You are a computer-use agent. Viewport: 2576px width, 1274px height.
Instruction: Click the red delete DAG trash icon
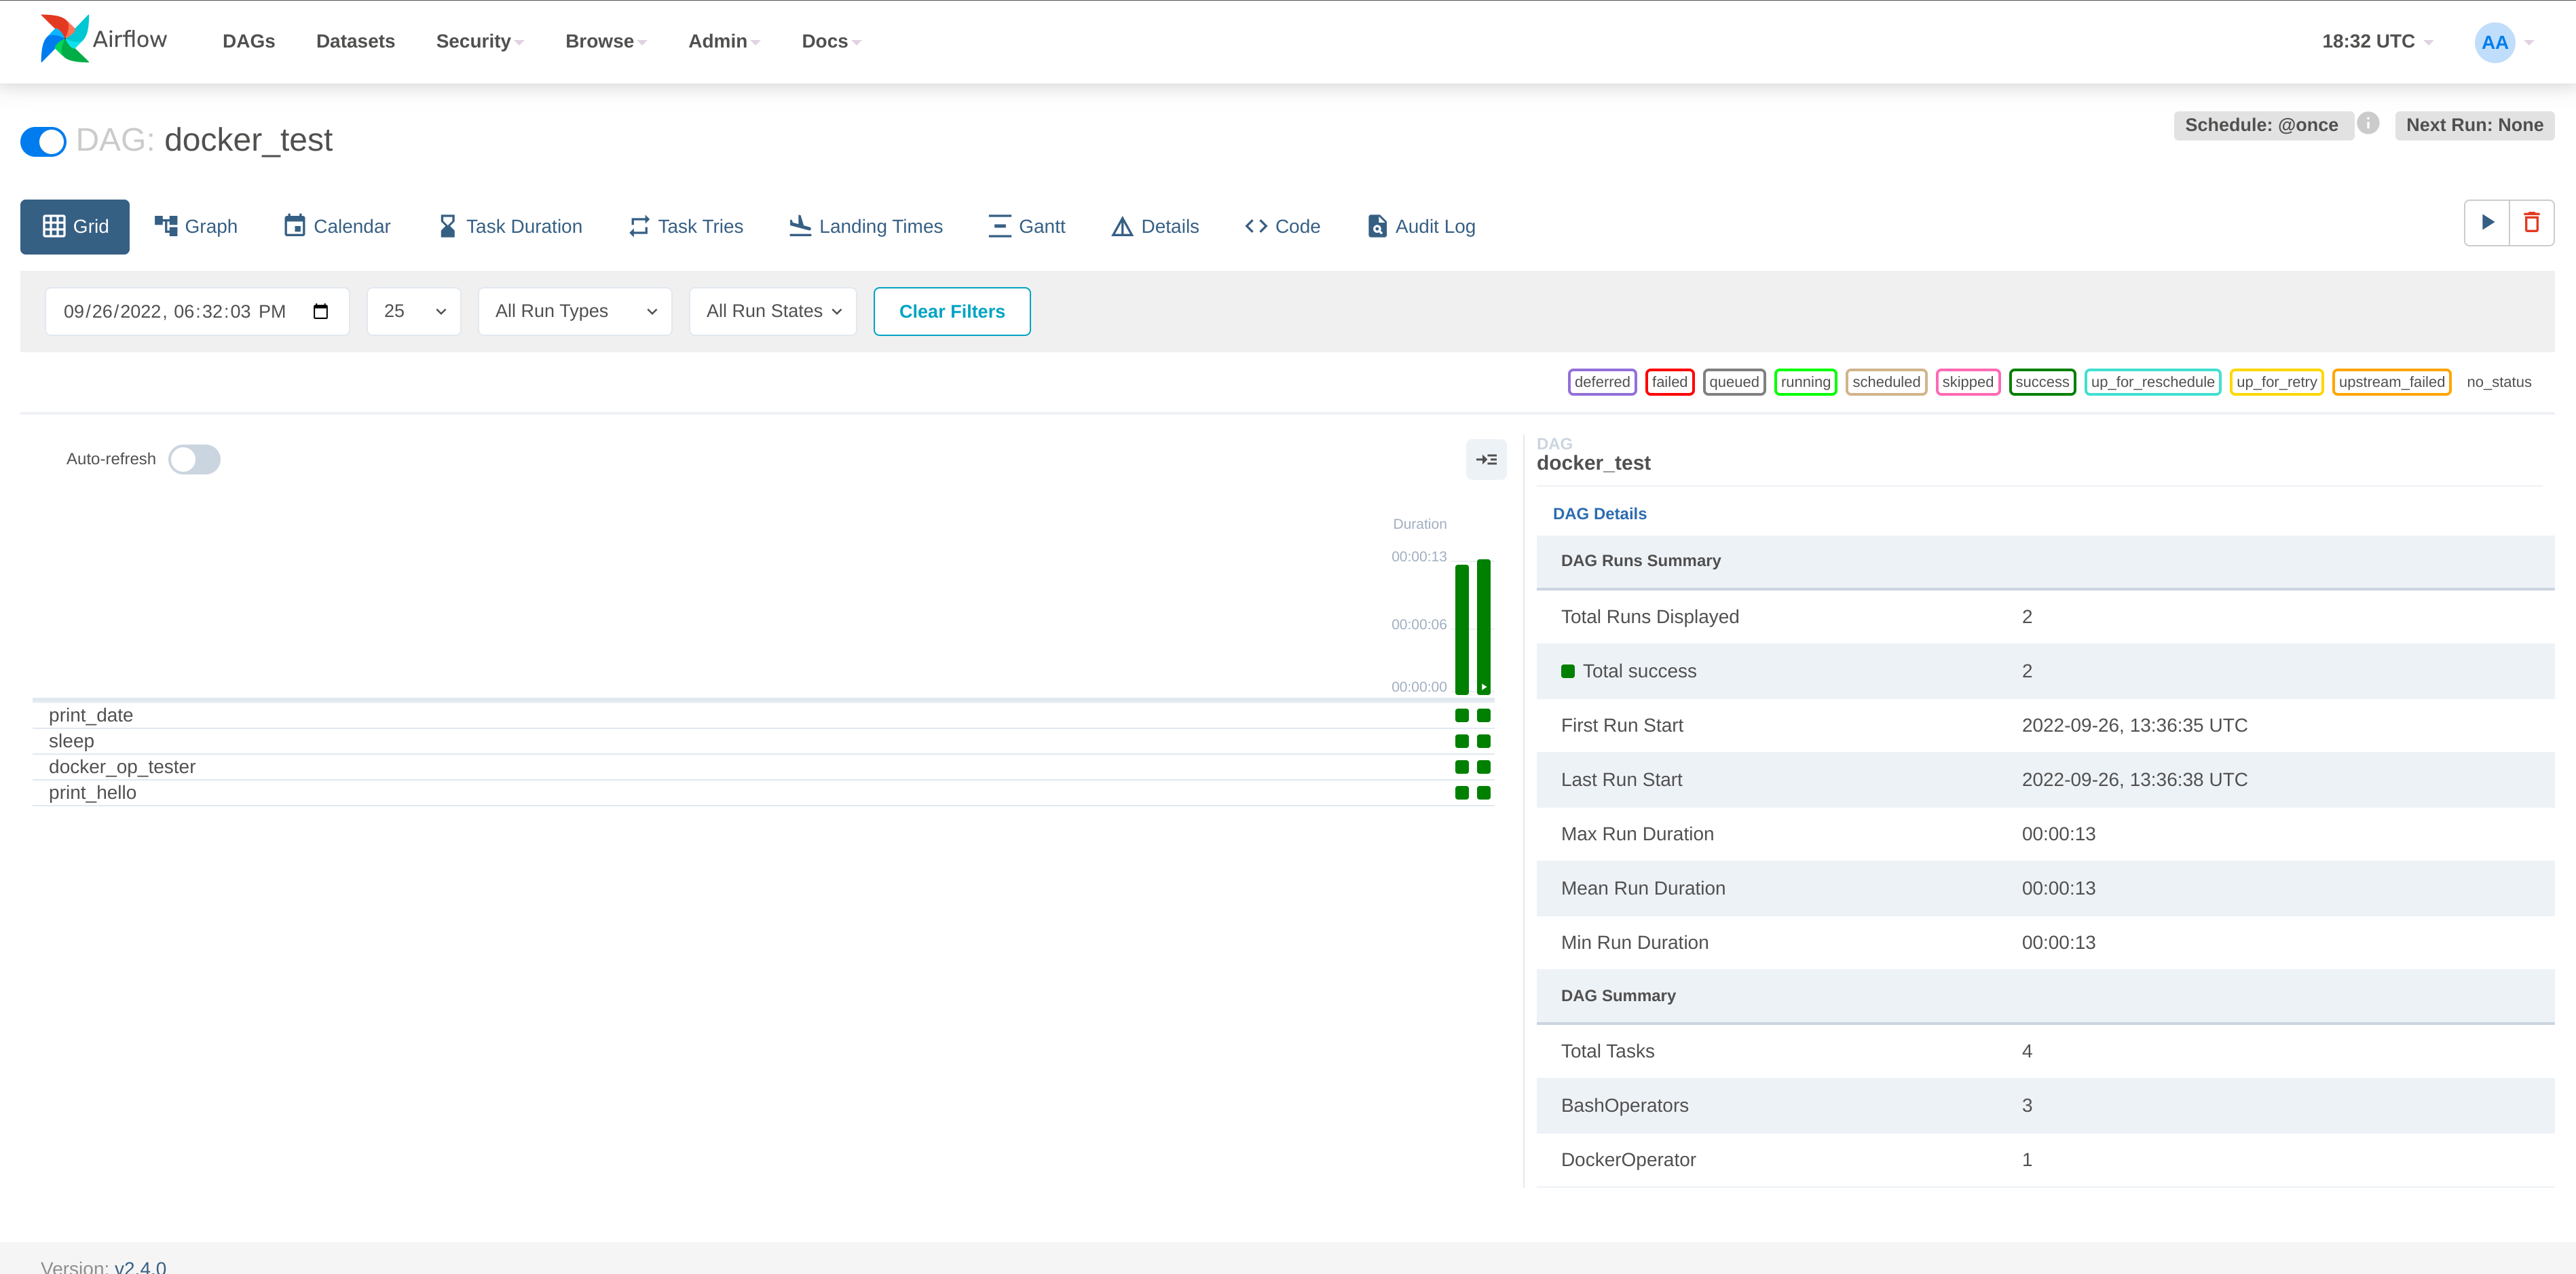(2531, 223)
